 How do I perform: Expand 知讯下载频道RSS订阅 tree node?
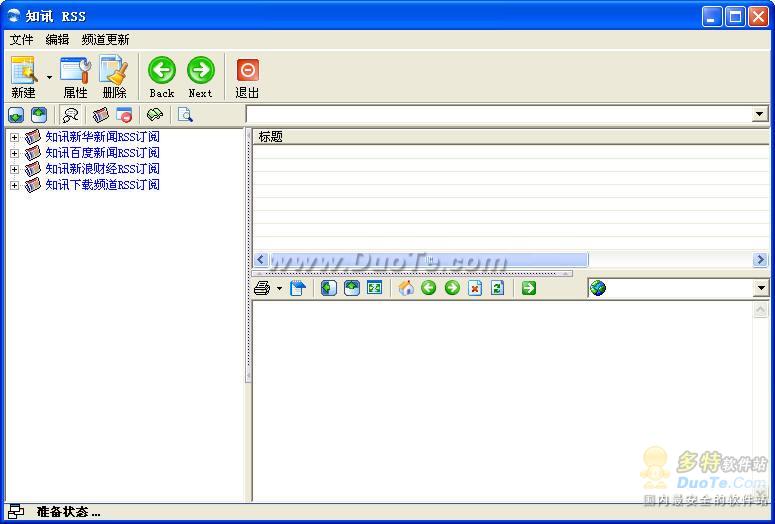pos(14,185)
